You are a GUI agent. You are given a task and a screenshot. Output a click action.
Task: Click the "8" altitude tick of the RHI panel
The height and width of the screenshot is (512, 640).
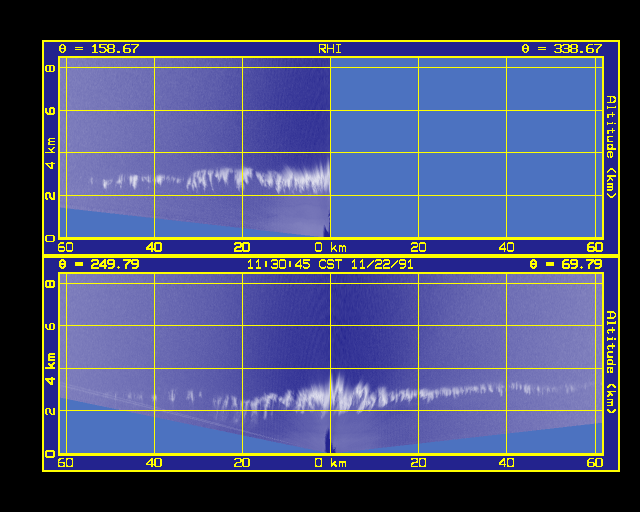(x=51, y=68)
